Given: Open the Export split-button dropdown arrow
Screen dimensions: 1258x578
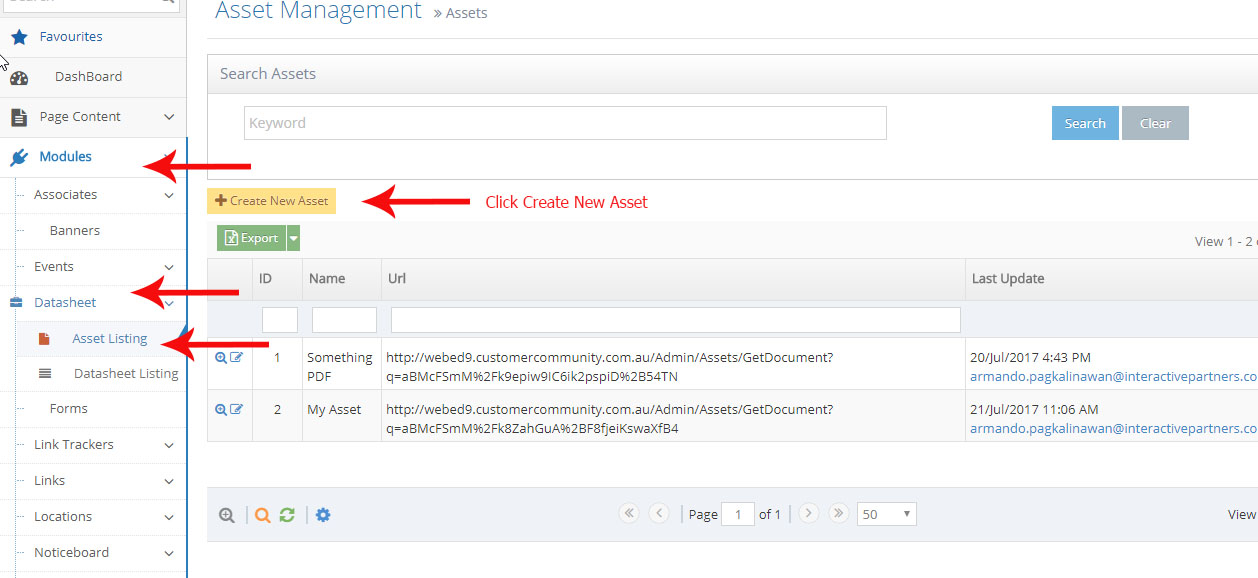Looking at the screenshot, I should 293,238.
